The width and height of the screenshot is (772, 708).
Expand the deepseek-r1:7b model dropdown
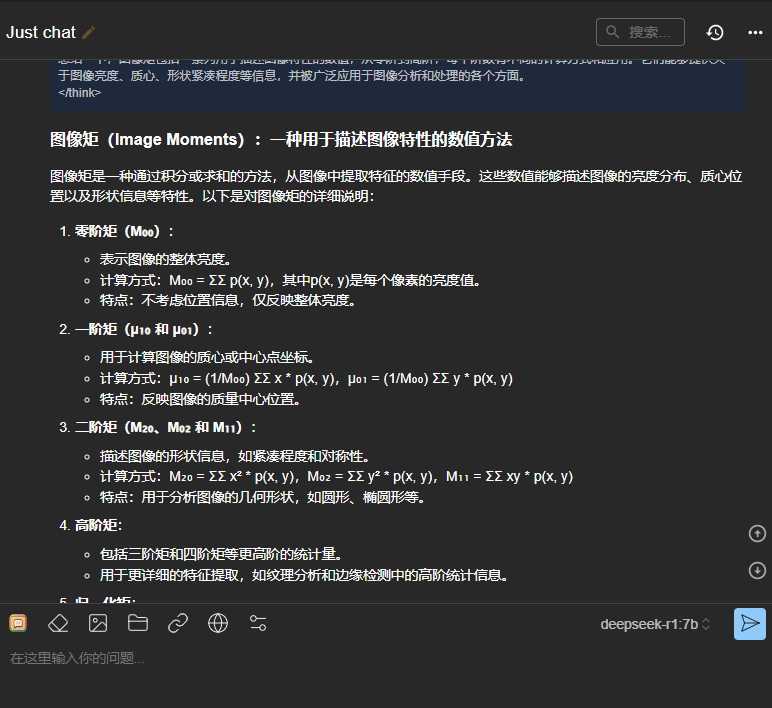point(656,624)
